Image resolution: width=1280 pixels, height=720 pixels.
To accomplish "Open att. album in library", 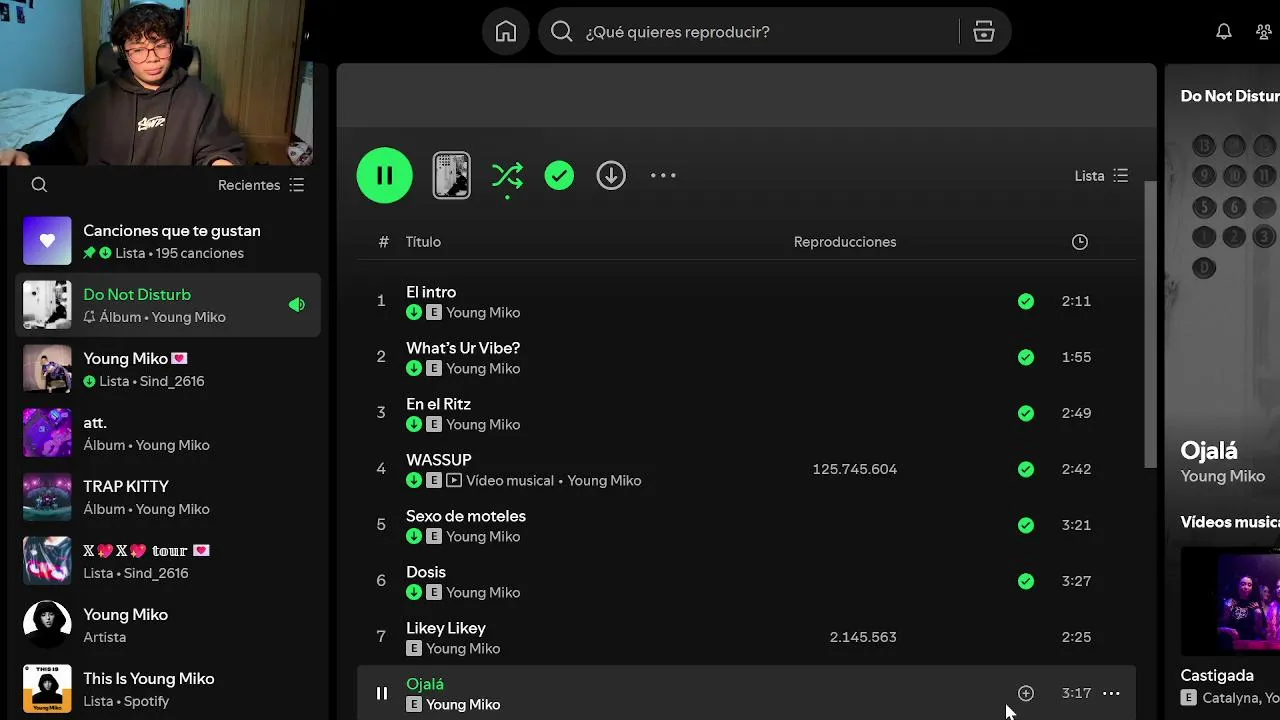I will pos(168,433).
